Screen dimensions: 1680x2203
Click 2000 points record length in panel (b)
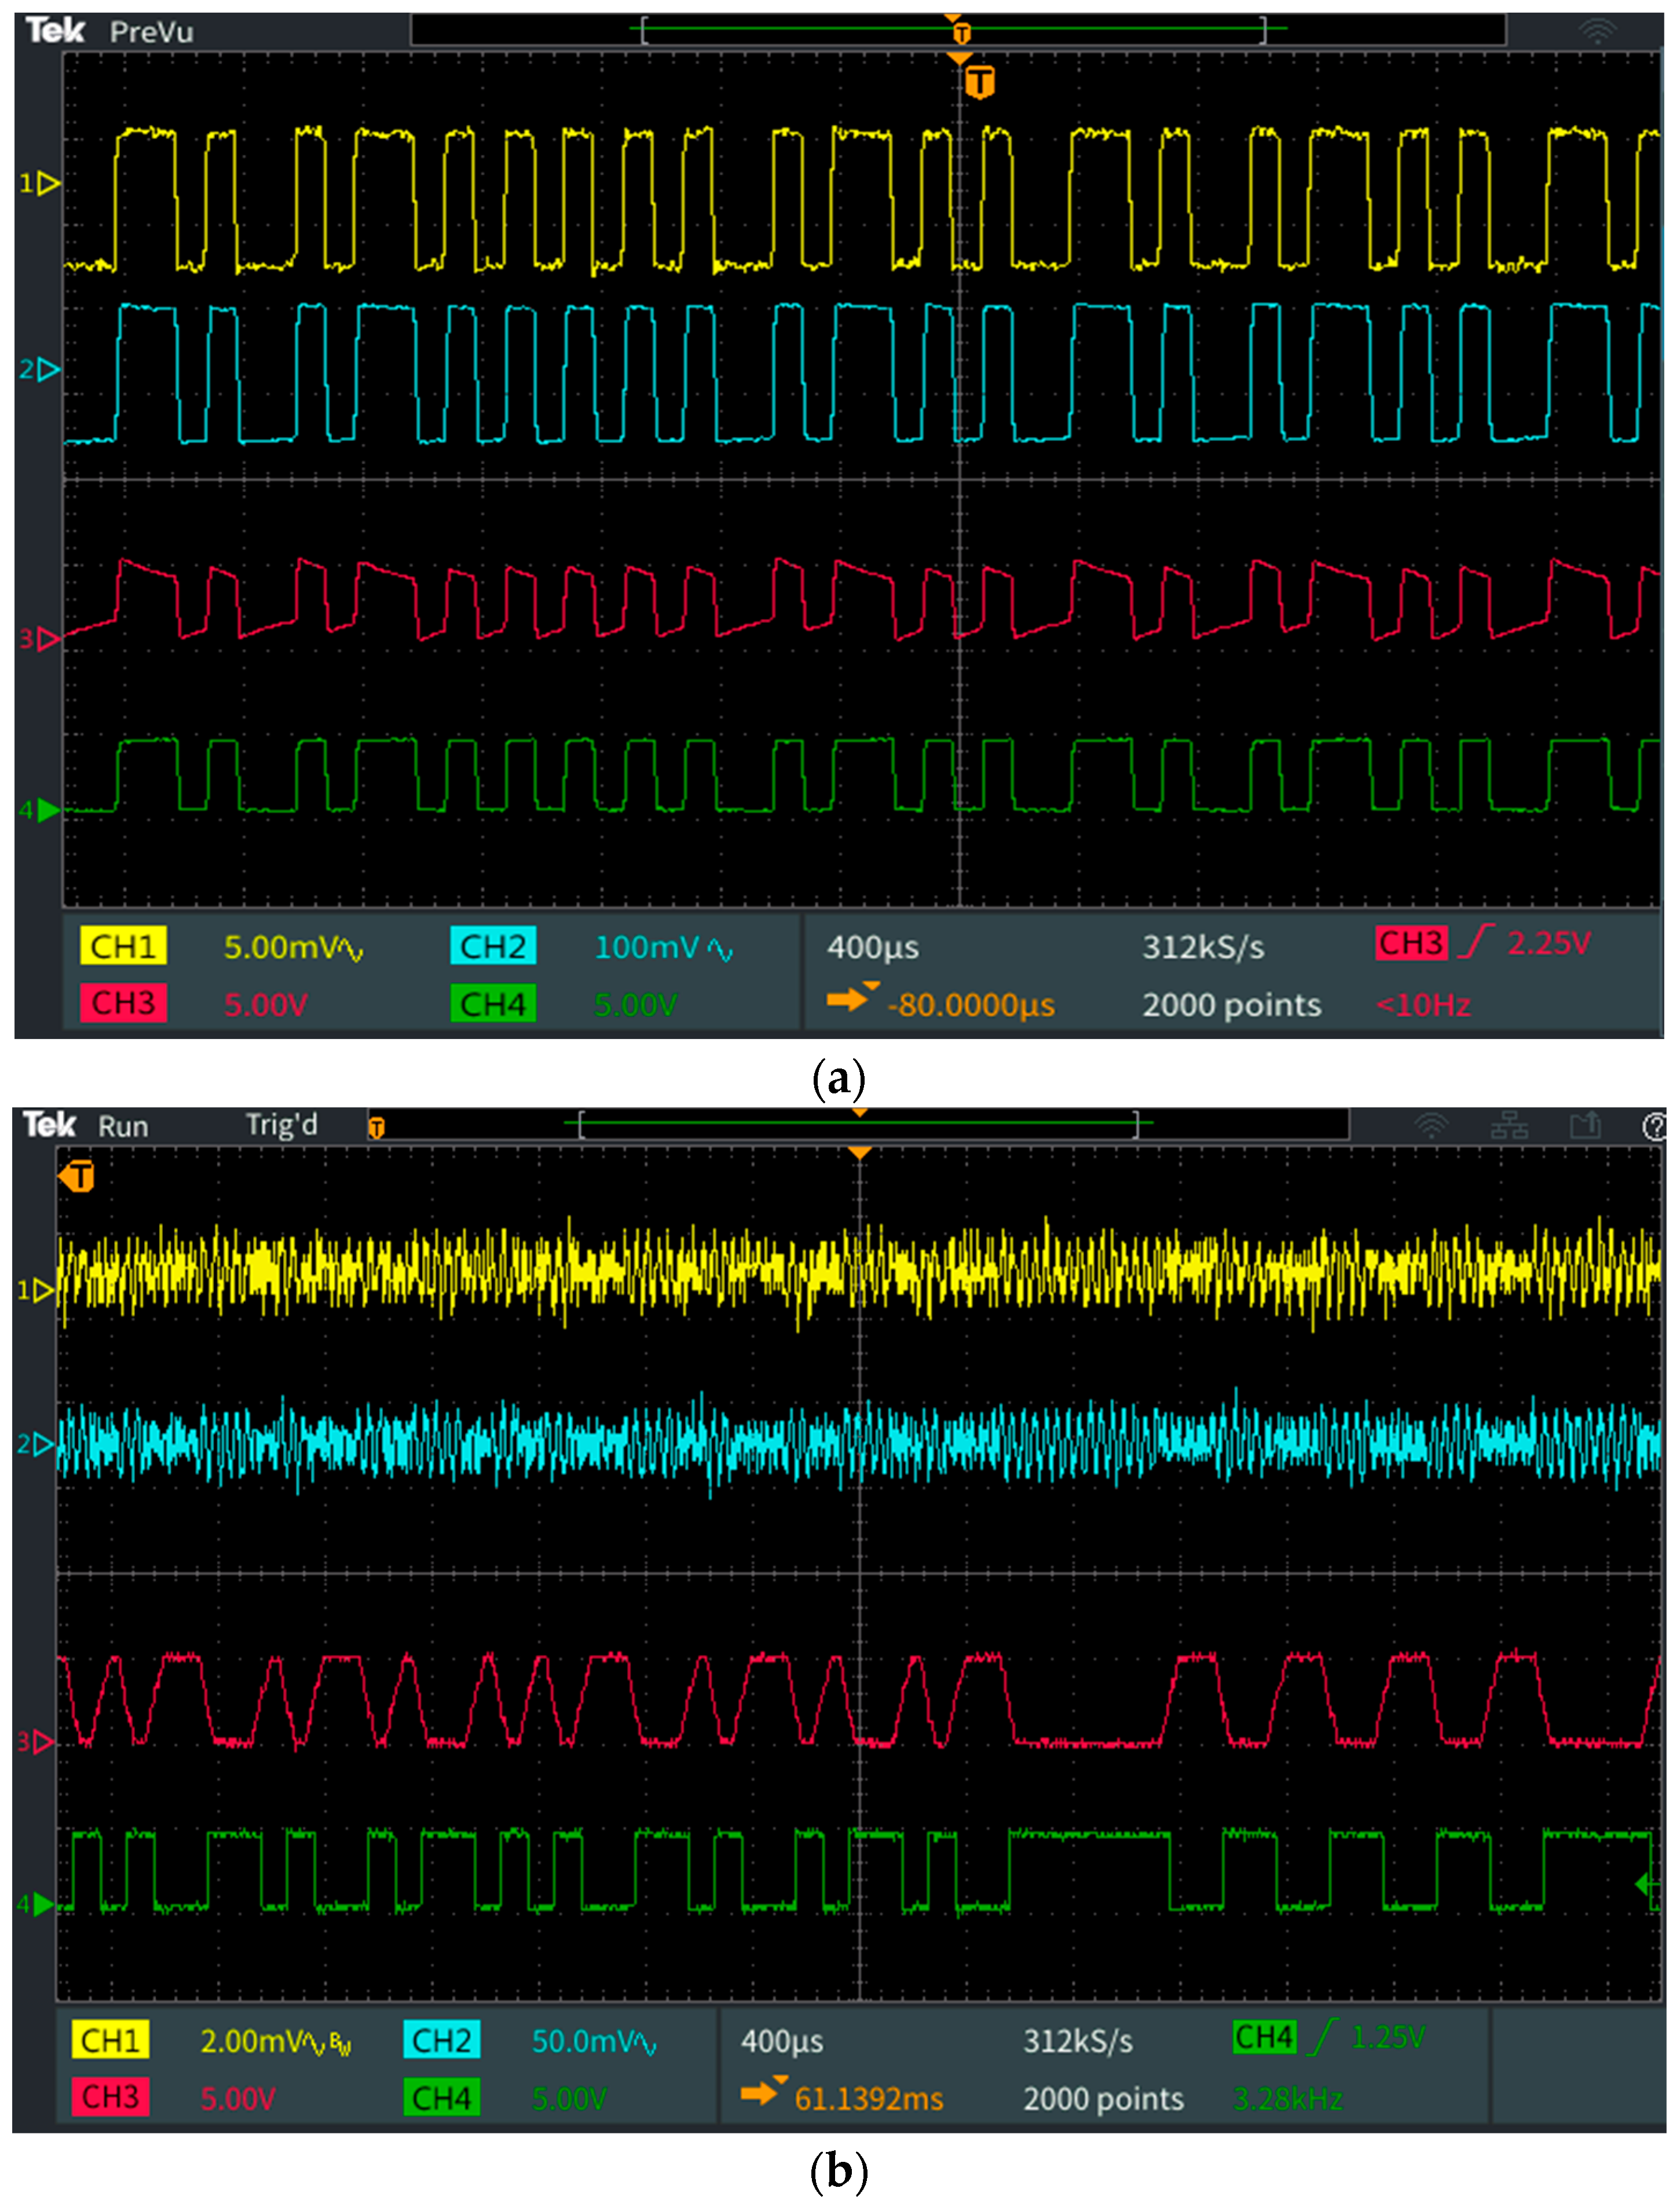[1103, 2098]
